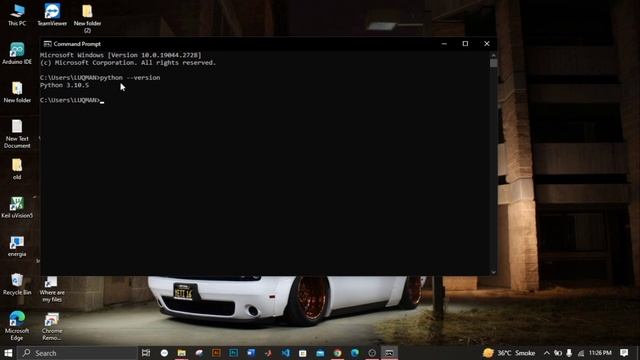Screen dimensions: 640x360
Task: Open the clock showing 11:26 PM
Action: tap(600, 353)
